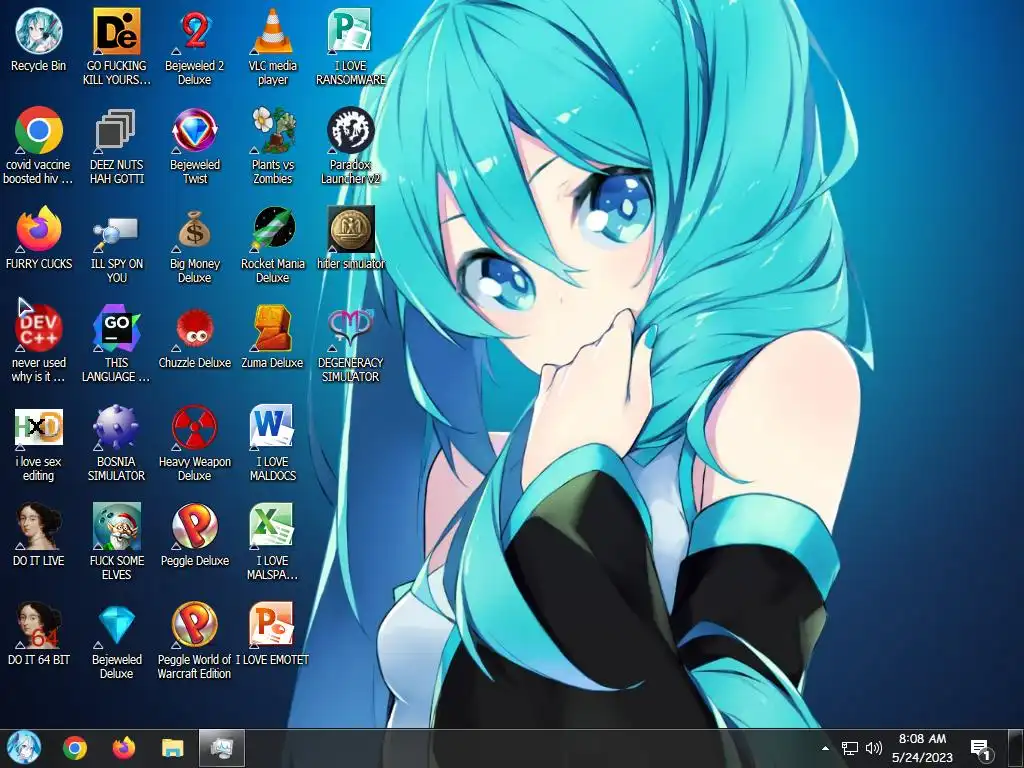Open the network status tray icon
The image size is (1024, 768).
(x=850, y=748)
